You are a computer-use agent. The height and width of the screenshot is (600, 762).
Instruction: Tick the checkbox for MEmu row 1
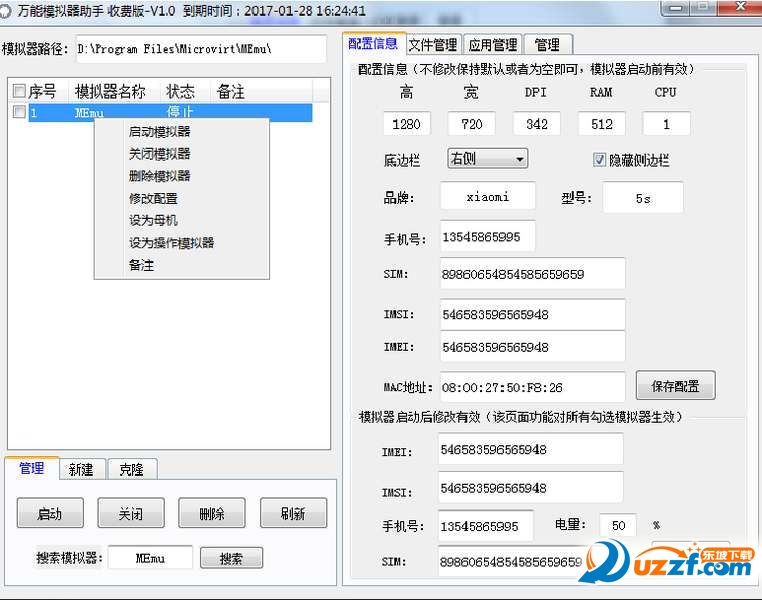coord(19,113)
